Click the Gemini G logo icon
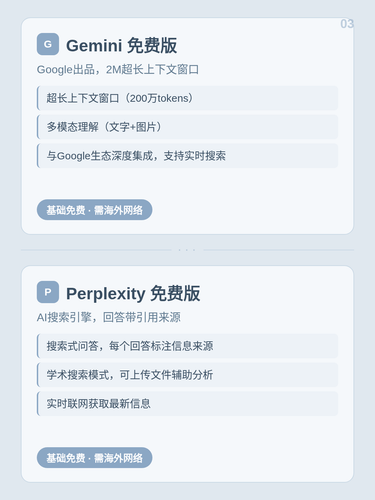 [48, 44]
